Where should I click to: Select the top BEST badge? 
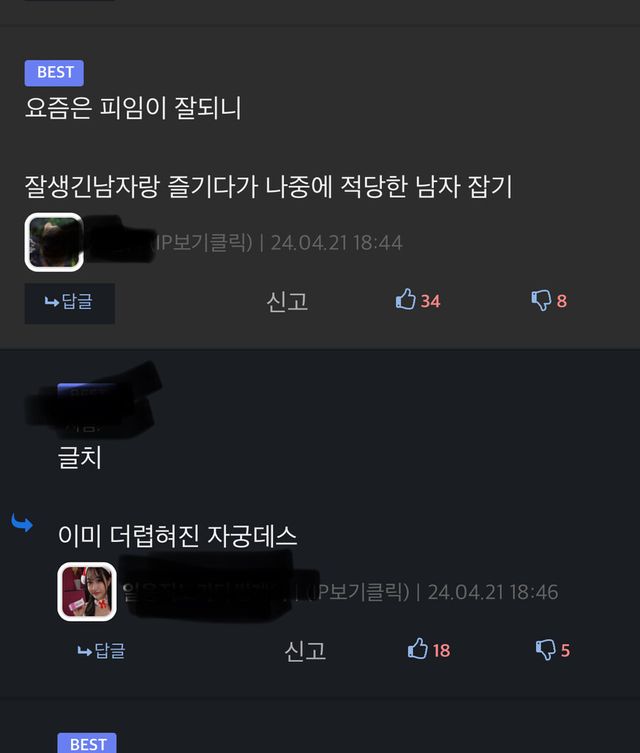click(x=54, y=73)
